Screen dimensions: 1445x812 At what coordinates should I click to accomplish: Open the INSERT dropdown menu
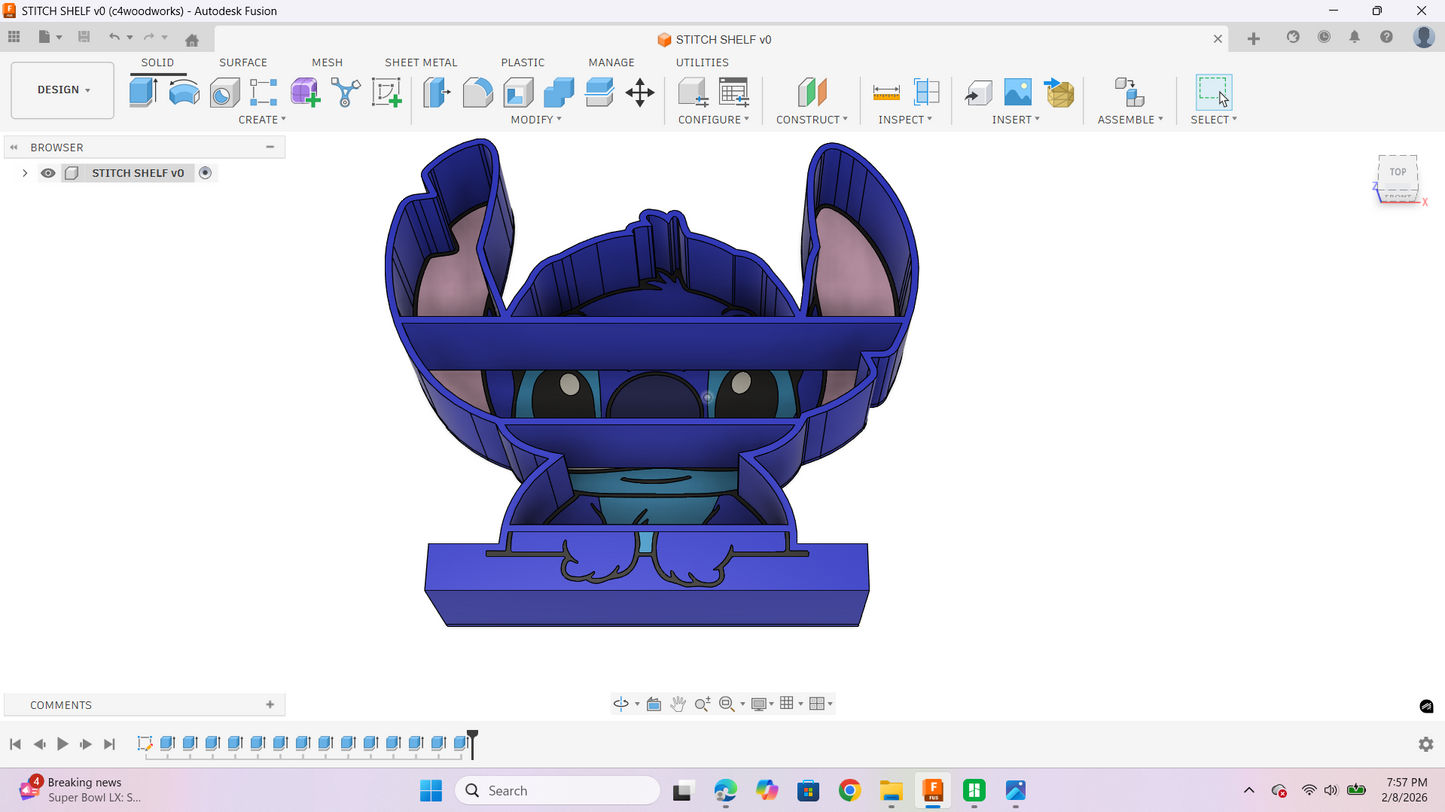point(1016,119)
